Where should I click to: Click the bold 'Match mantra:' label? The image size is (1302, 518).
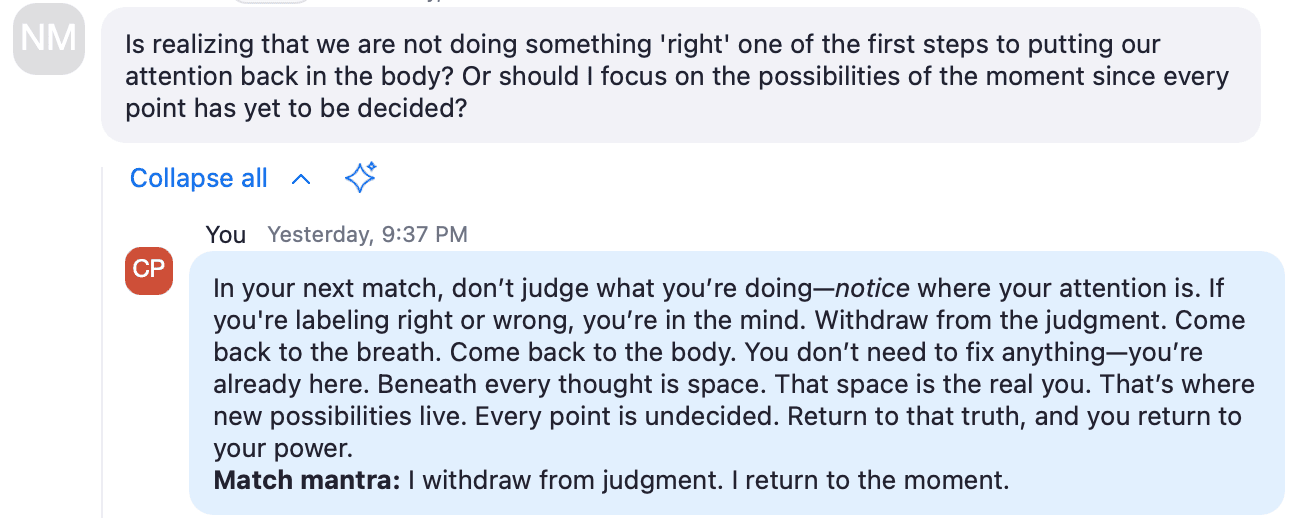307,480
